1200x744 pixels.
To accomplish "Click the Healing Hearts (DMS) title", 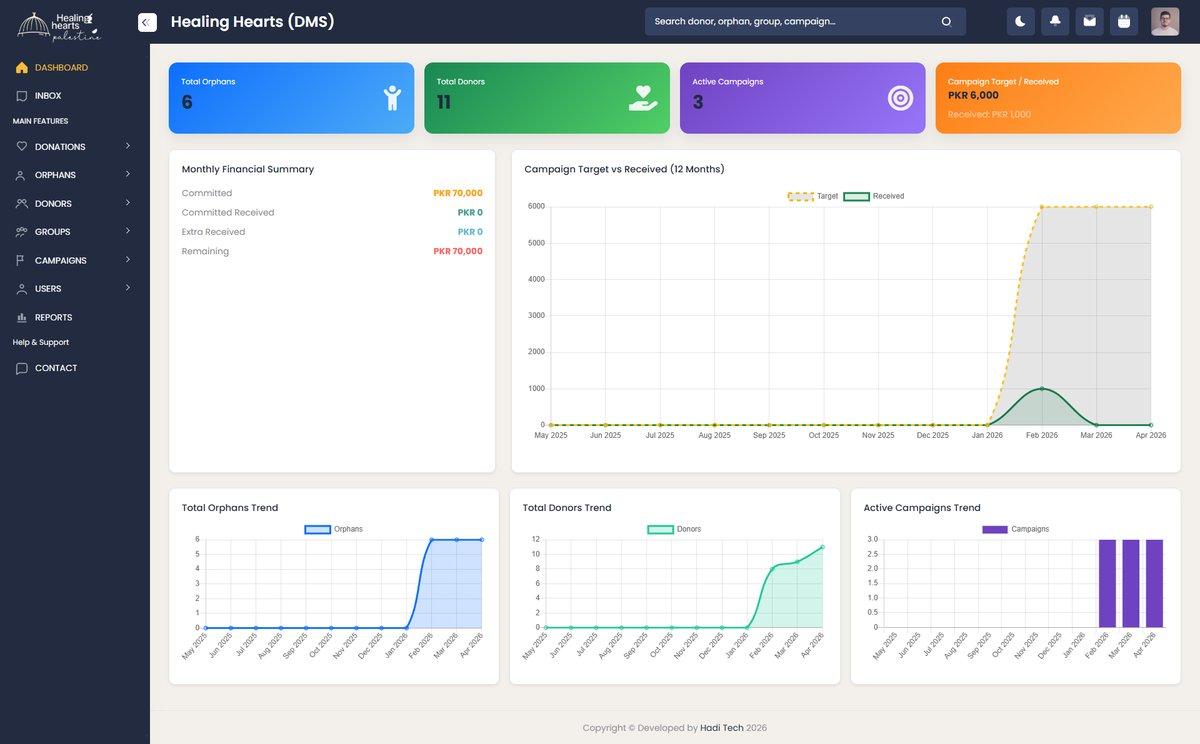I will coord(253,22).
